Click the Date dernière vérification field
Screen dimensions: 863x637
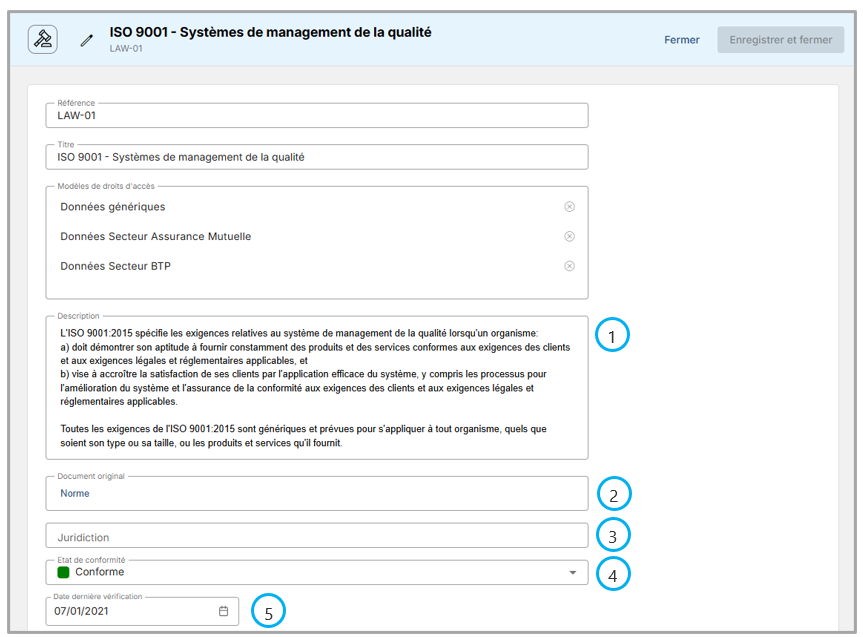[130, 611]
